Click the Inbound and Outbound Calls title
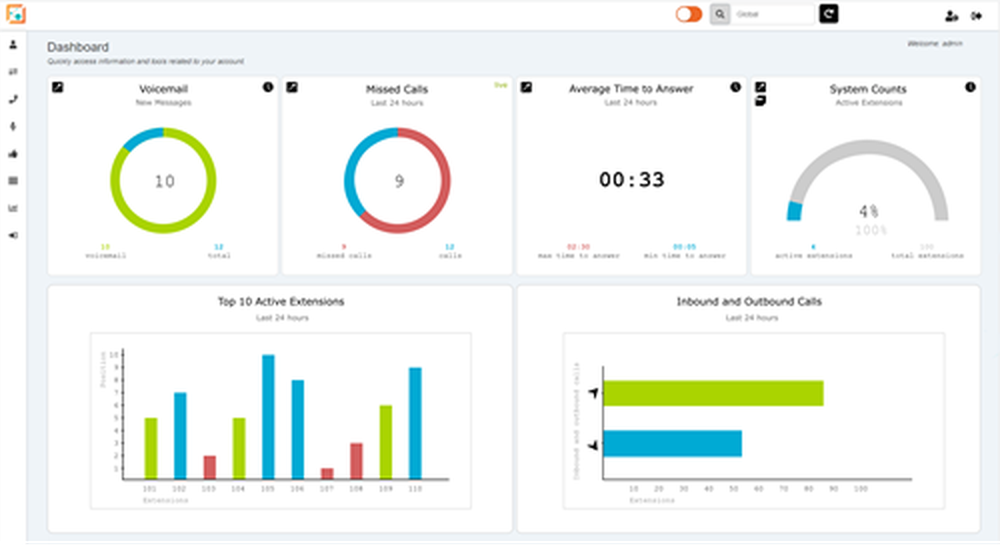The height and width of the screenshot is (546, 1000). click(749, 302)
